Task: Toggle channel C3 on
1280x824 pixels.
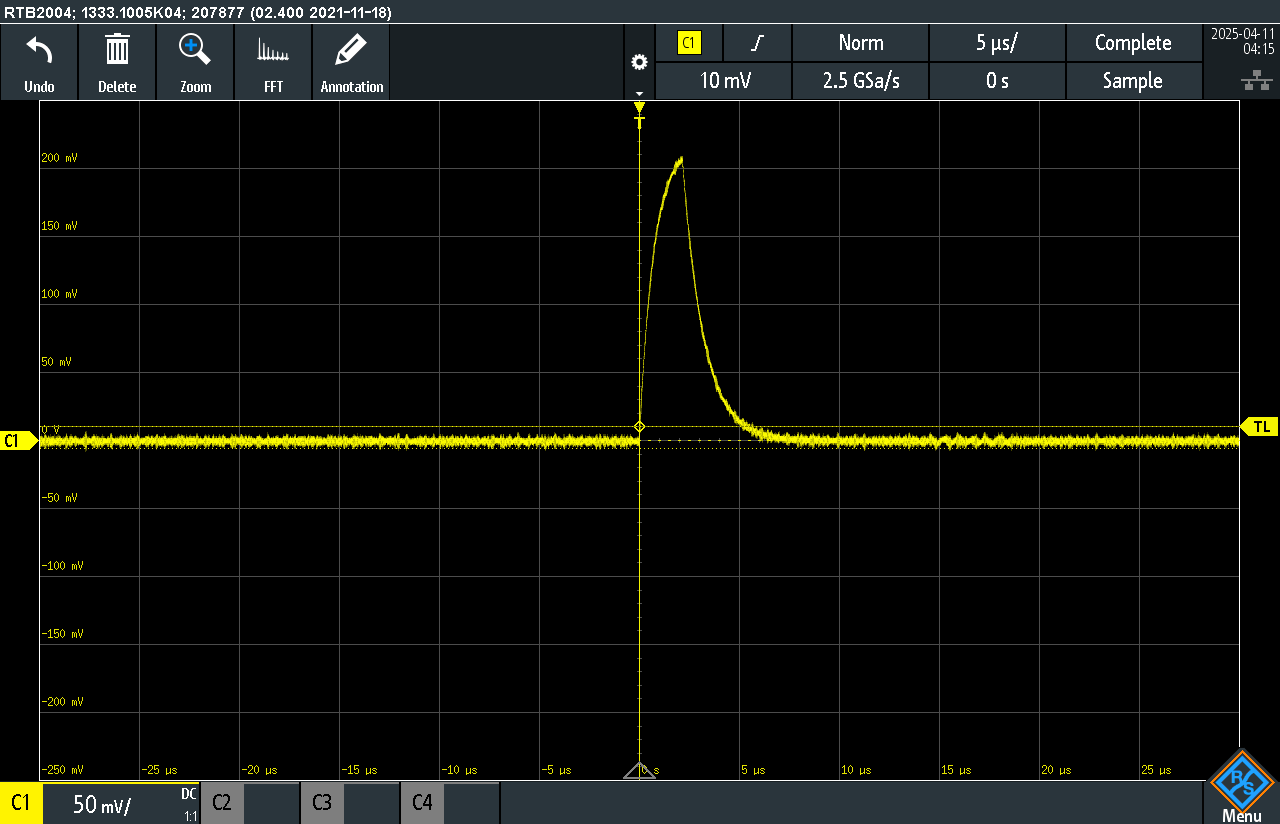Action: coord(322,803)
